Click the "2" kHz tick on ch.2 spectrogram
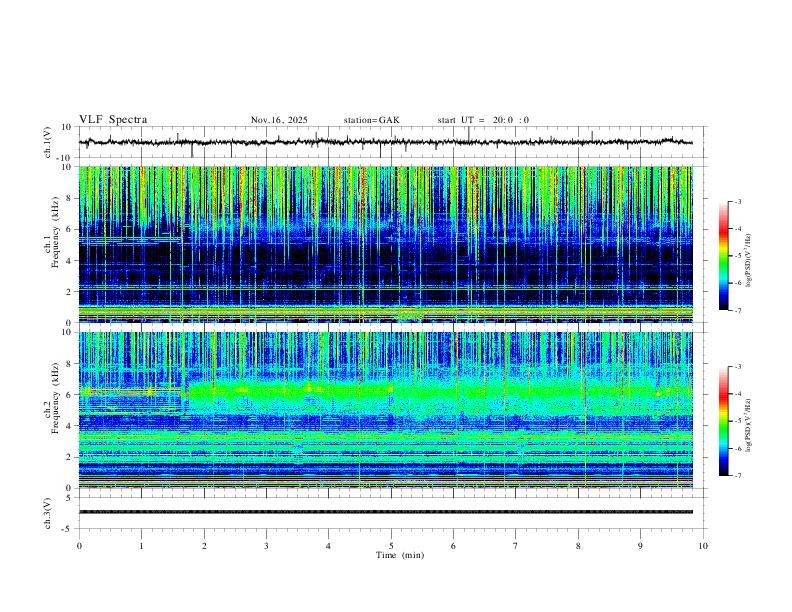Viewport: 792px width, 612px height. coord(70,457)
